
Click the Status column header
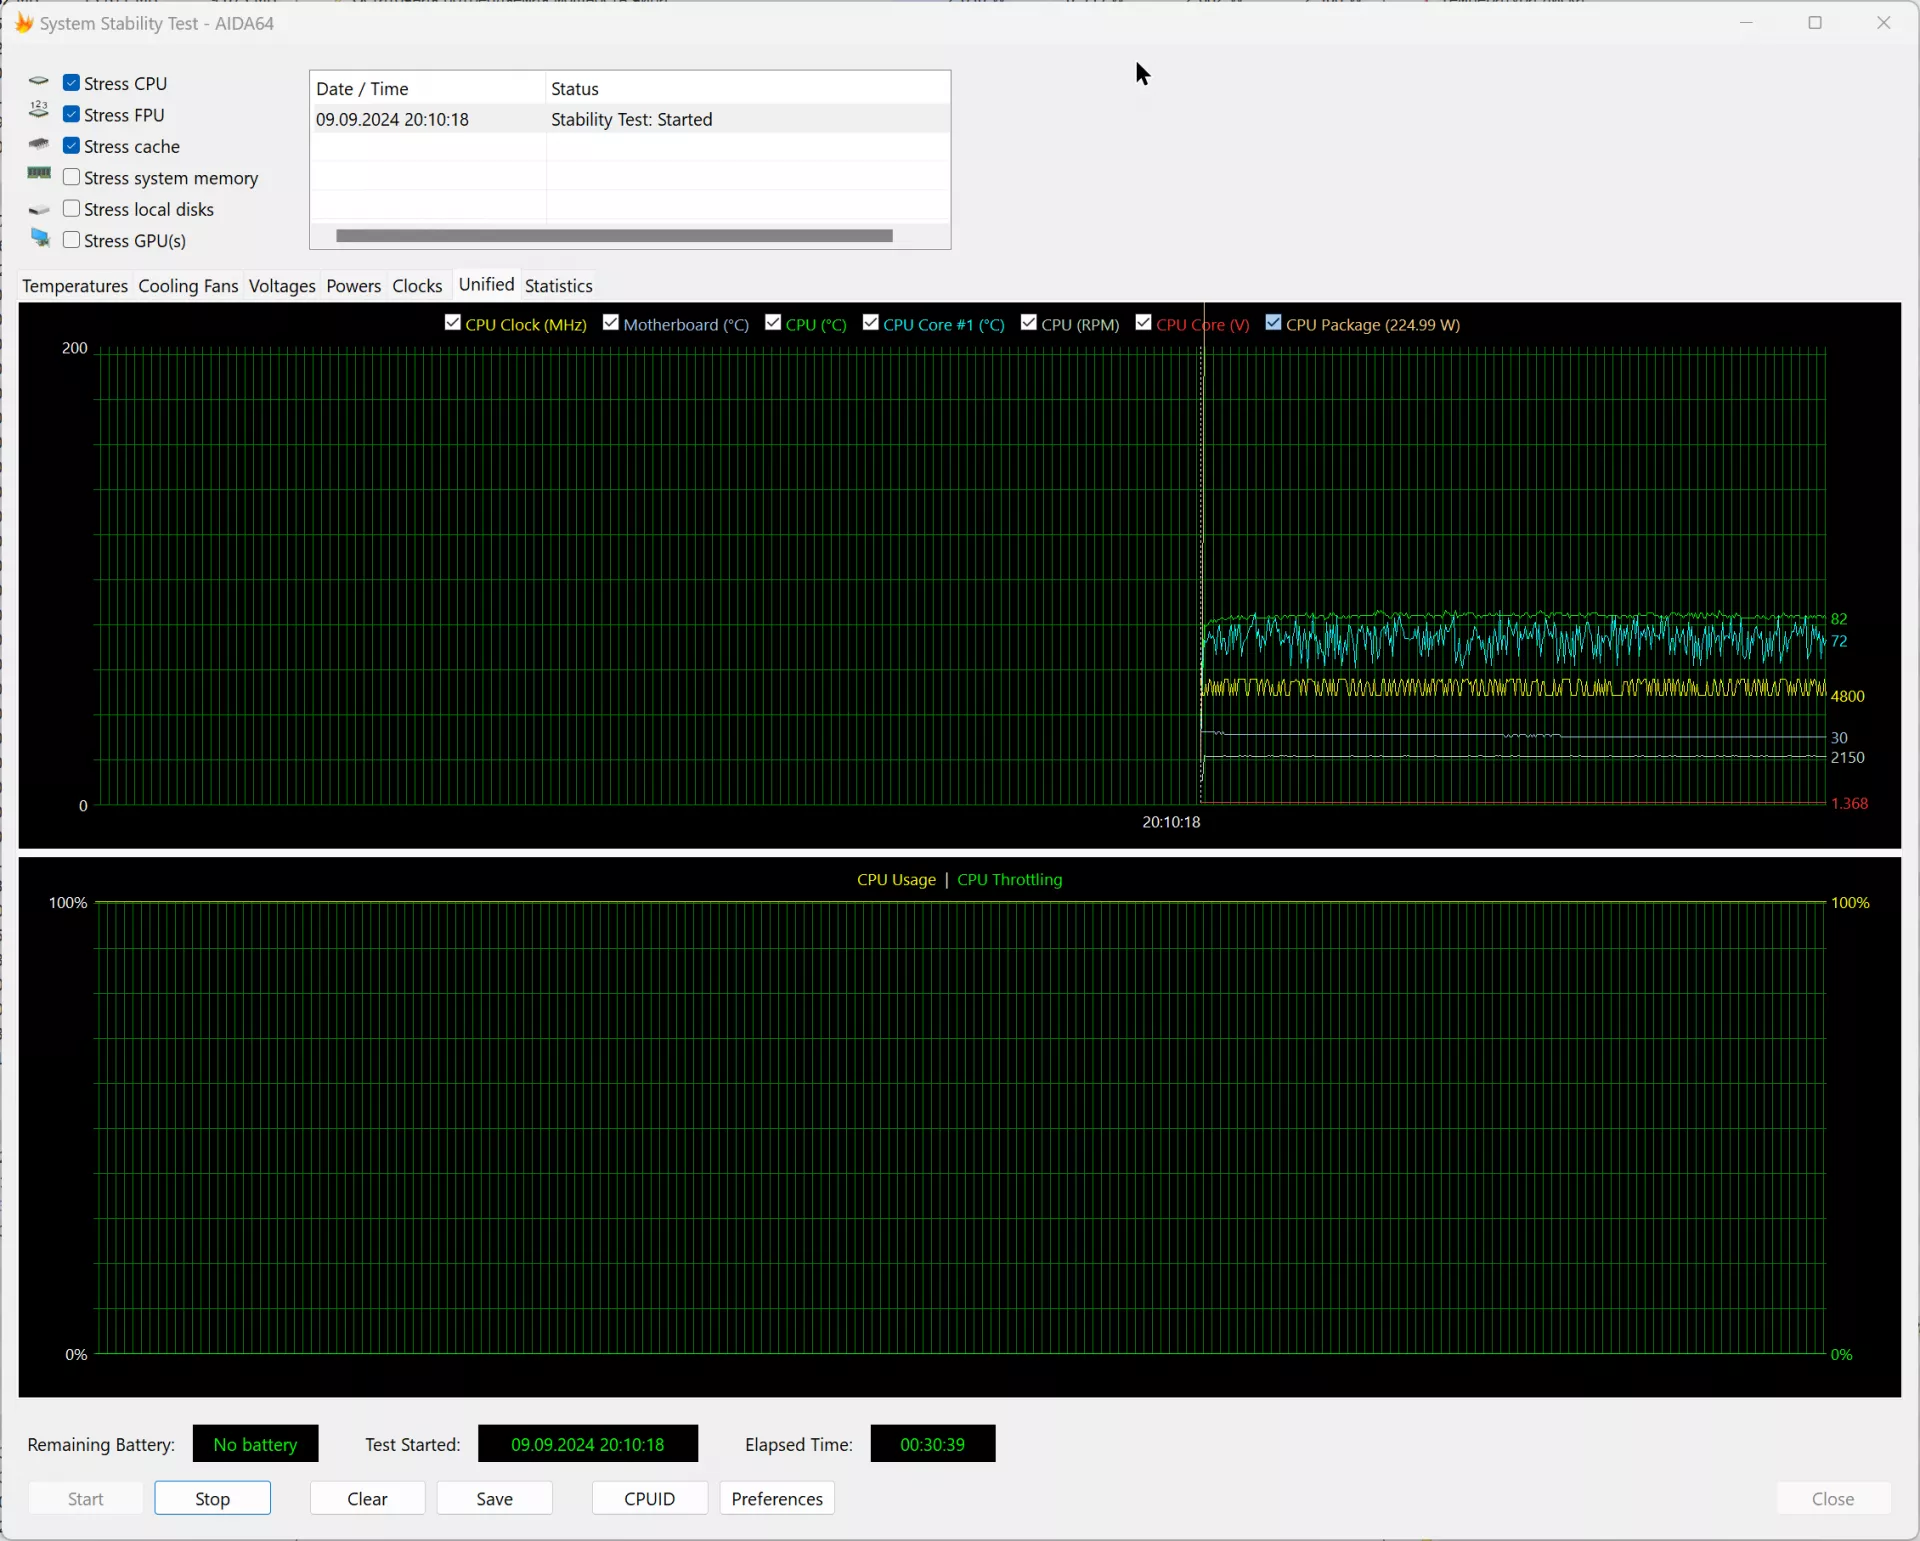click(x=747, y=88)
